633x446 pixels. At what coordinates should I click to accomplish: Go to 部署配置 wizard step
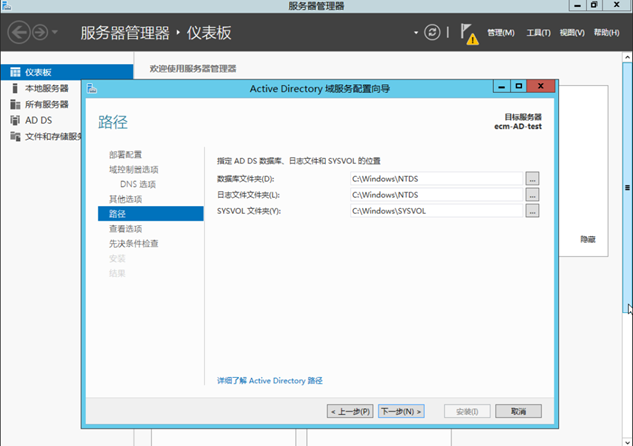pos(125,154)
